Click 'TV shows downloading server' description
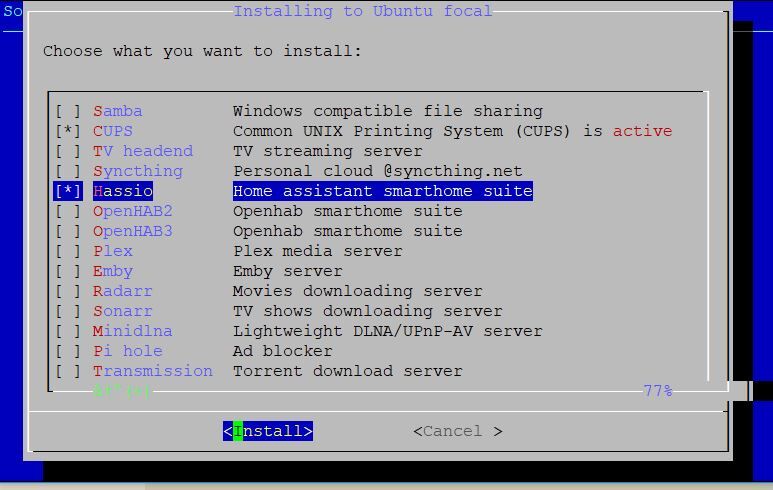773x490 pixels. [368, 312]
